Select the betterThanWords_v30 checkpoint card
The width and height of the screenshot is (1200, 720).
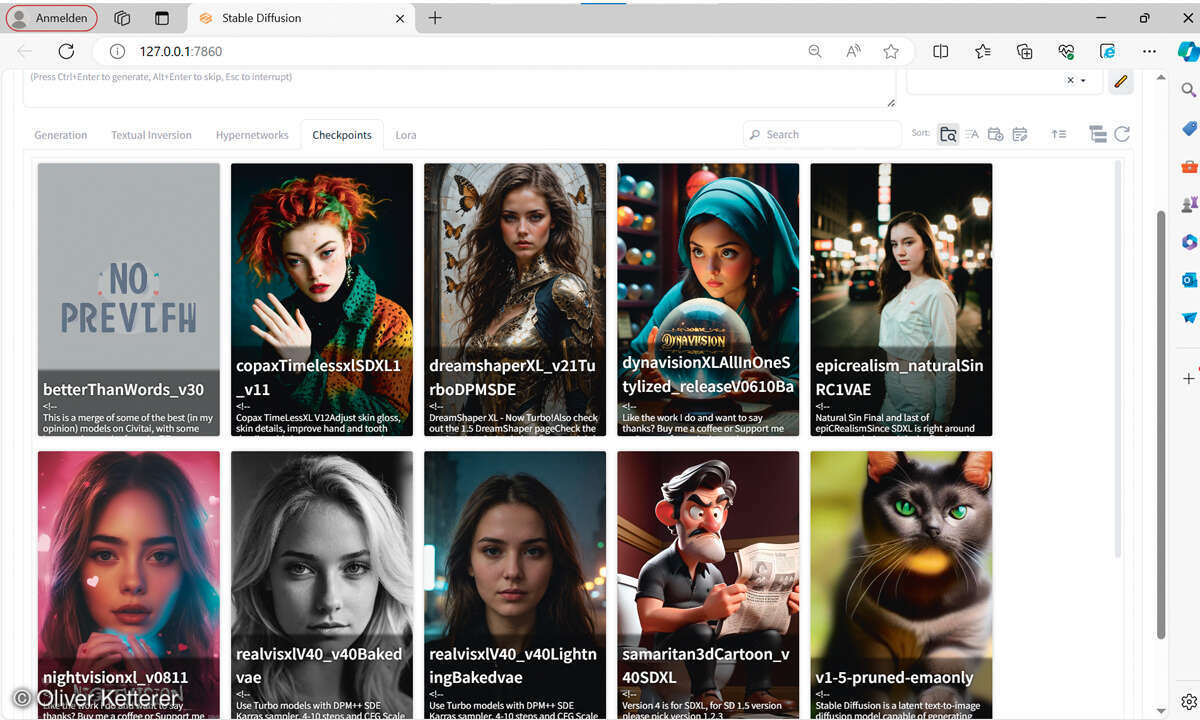[129, 300]
